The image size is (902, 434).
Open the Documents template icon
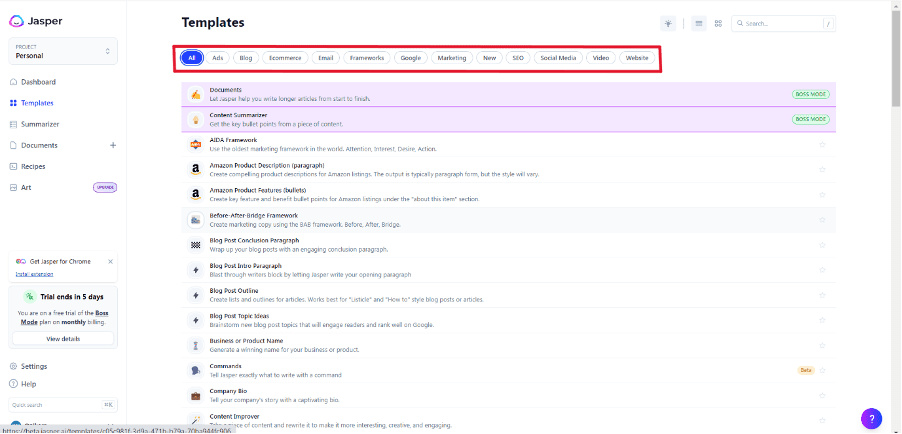[x=196, y=94]
